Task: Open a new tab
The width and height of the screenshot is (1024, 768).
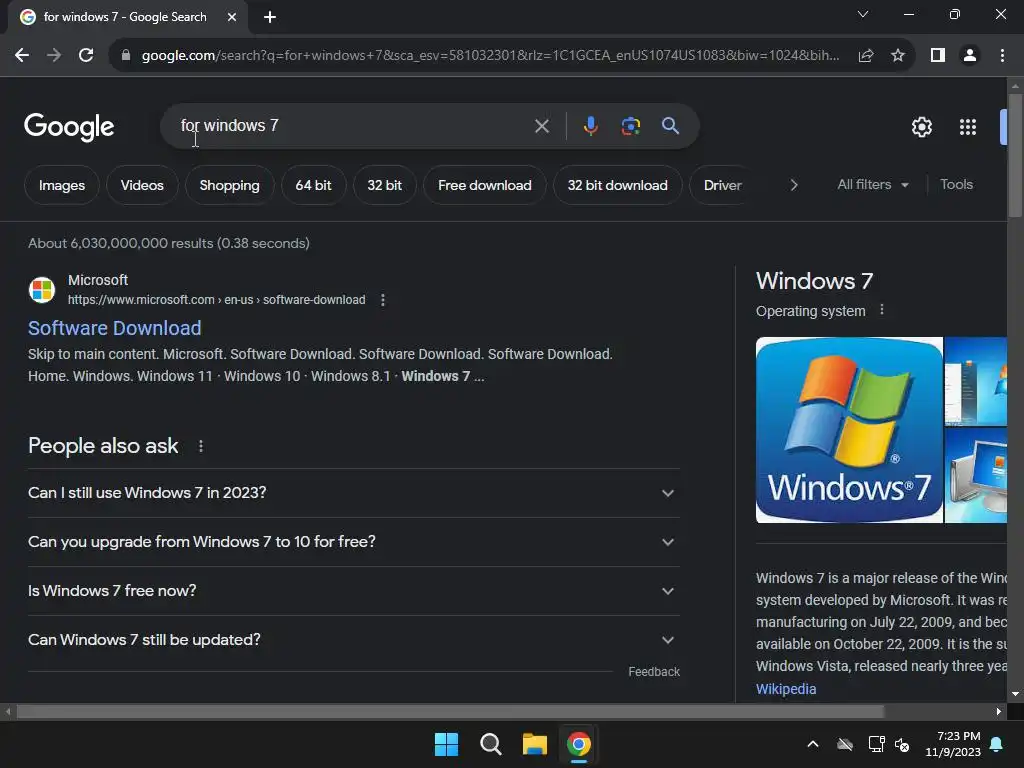Action: (270, 17)
